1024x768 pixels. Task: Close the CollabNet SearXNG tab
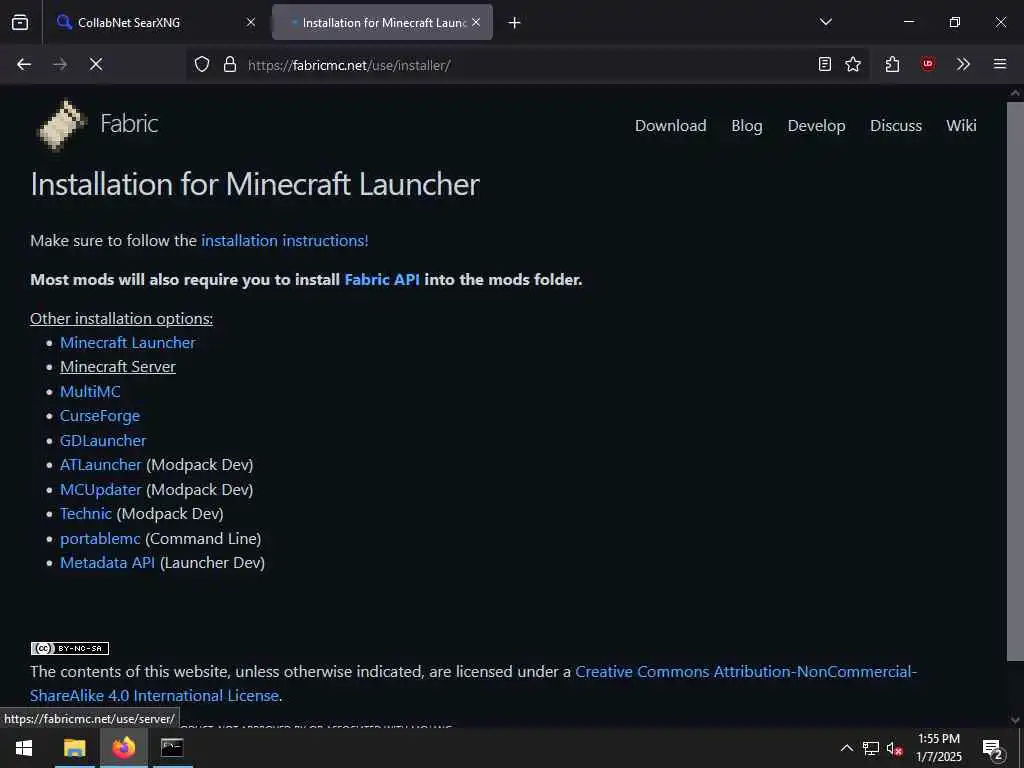click(251, 22)
